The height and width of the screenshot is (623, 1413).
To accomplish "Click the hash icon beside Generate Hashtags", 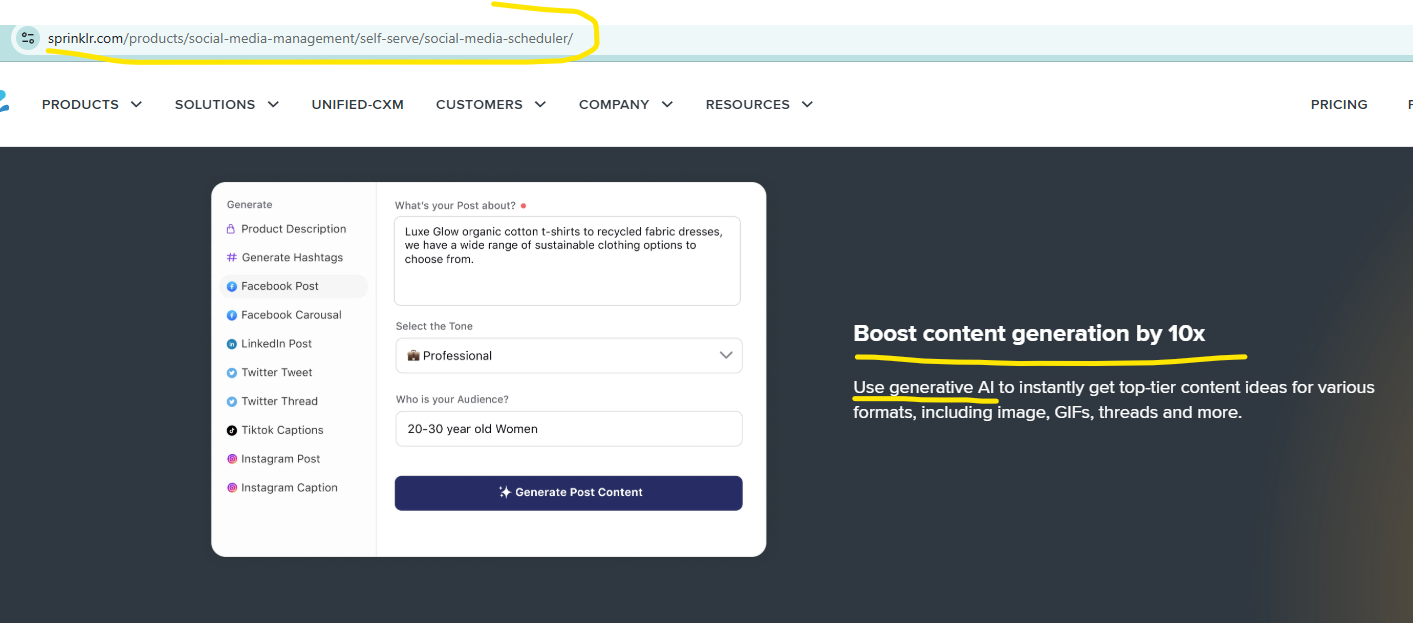I will [231, 258].
